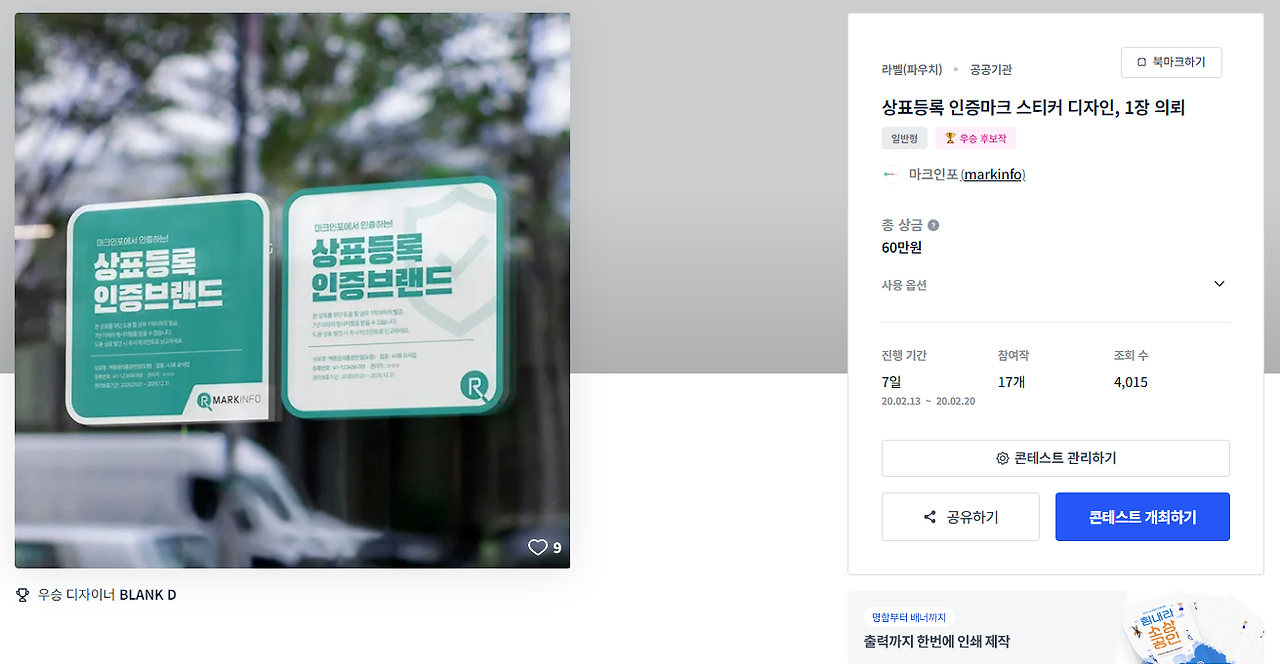Click the 총 상금 label
This screenshot has width=1280, height=666.
click(x=901, y=225)
